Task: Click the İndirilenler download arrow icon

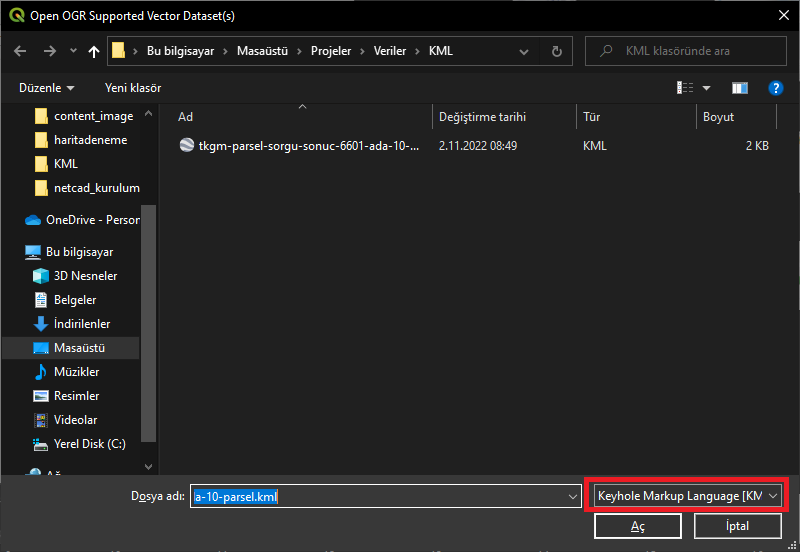Action: pos(41,324)
